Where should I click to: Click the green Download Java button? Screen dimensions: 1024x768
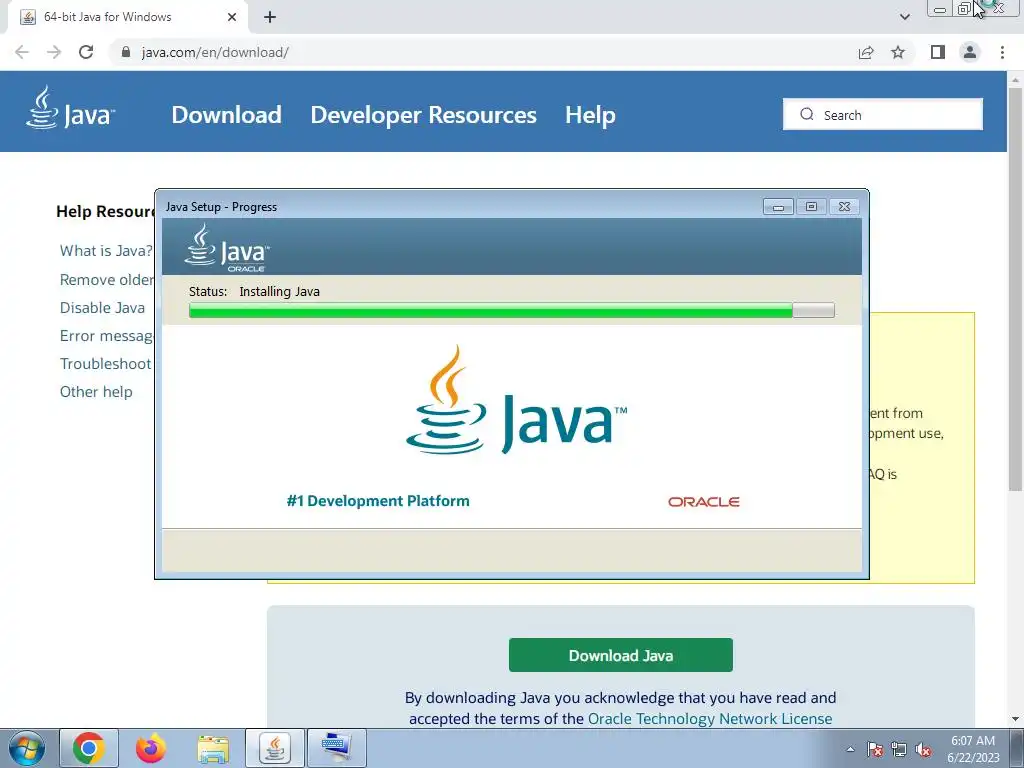click(620, 655)
